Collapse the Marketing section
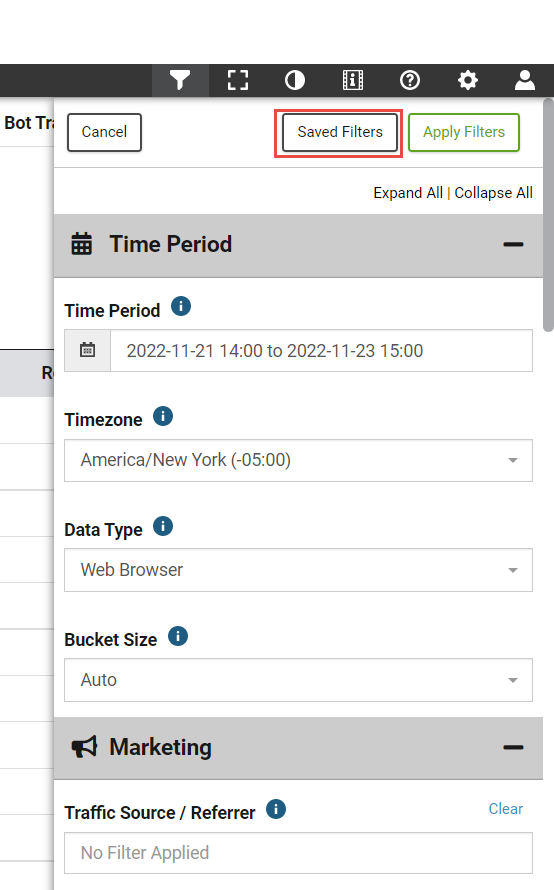This screenshot has width=554, height=890. [x=513, y=748]
